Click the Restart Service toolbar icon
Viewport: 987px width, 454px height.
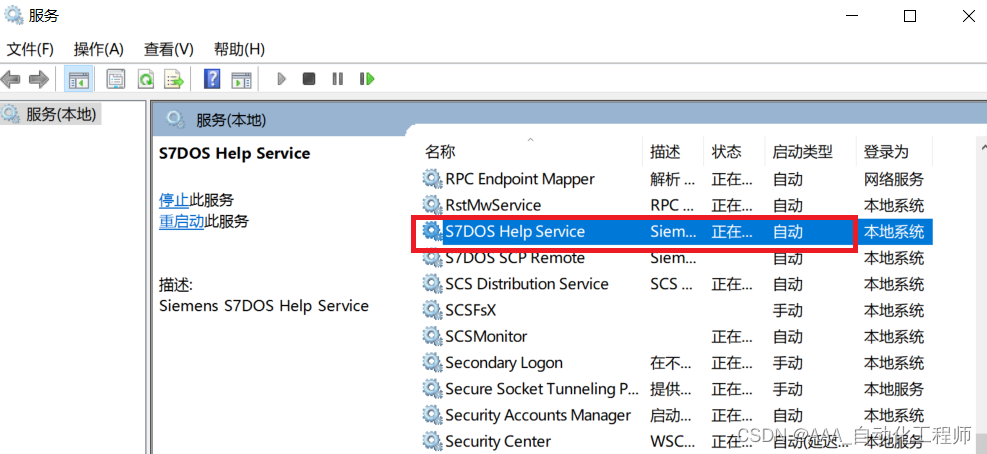point(367,79)
